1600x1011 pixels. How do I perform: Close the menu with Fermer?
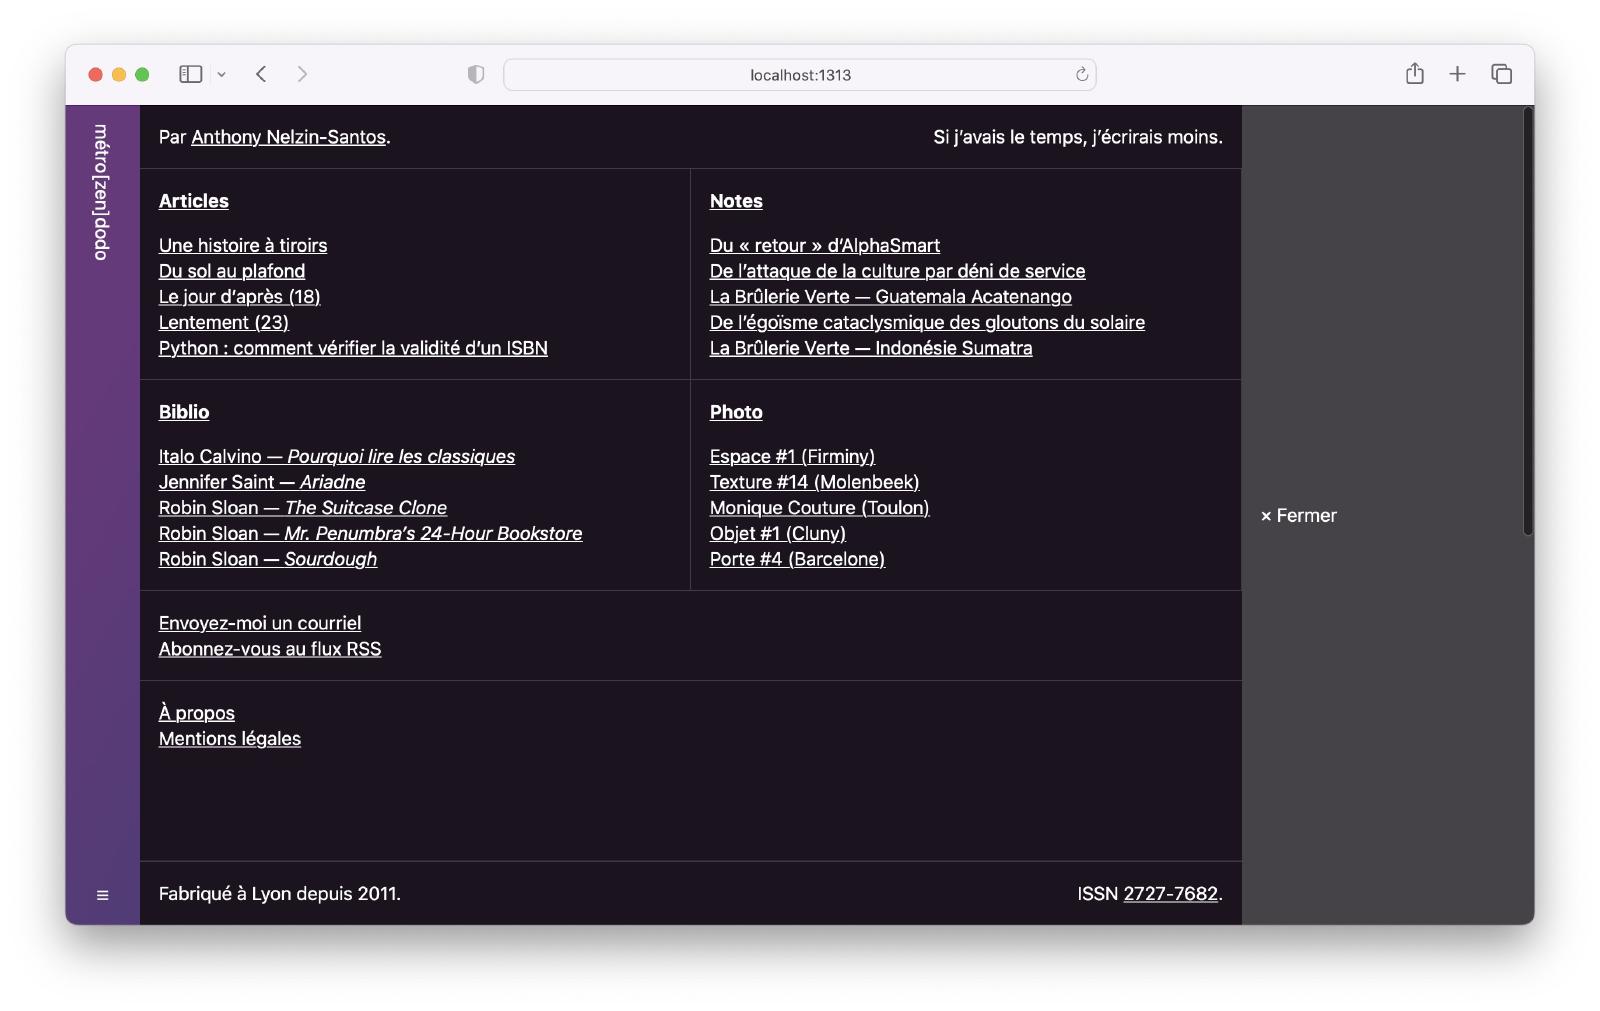tap(1298, 516)
